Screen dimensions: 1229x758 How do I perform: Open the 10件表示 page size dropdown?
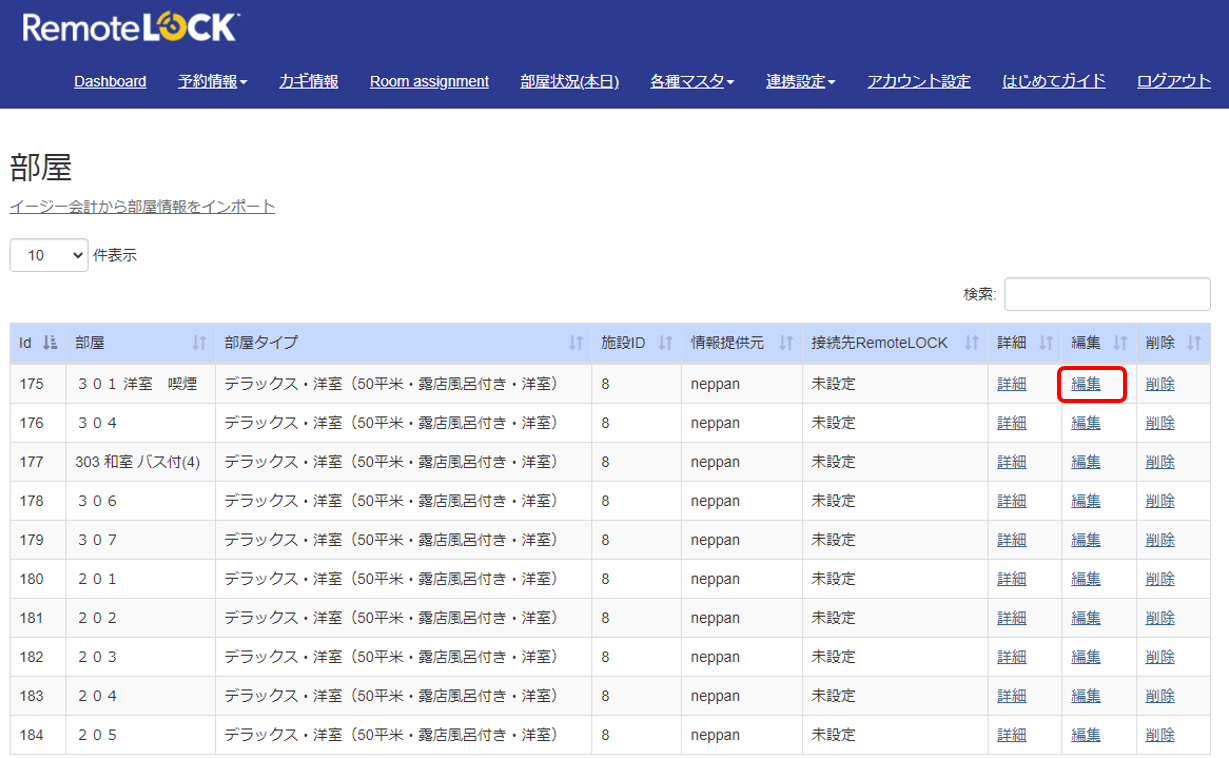[x=50, y=255]
